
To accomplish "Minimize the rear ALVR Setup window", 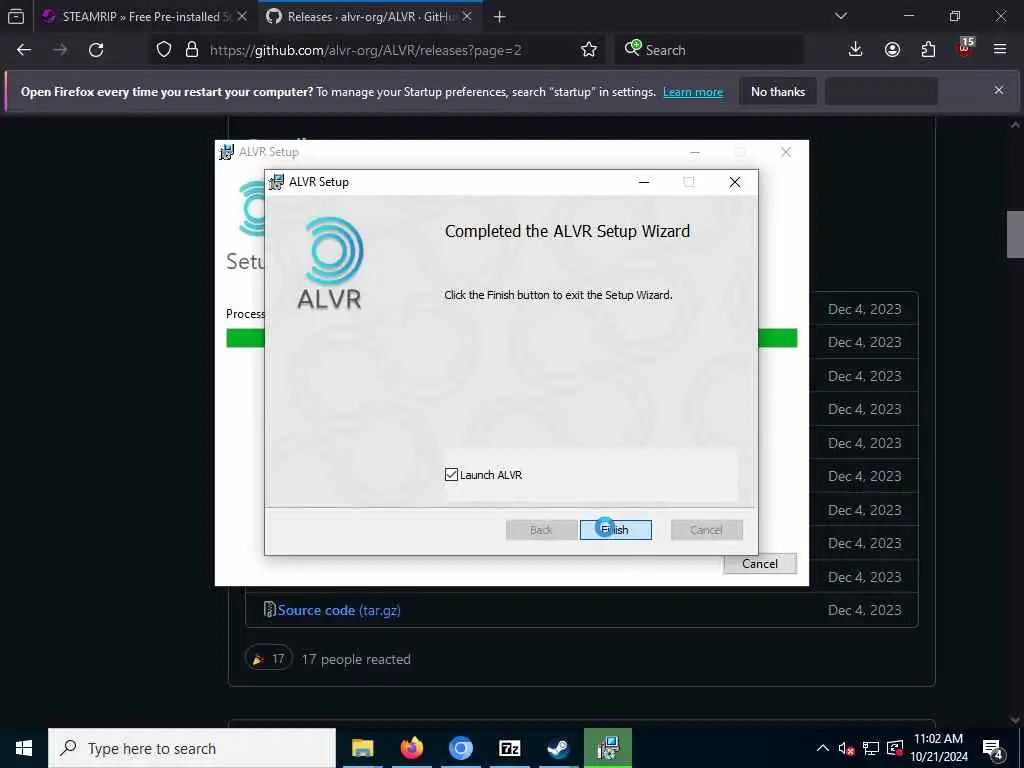I will click(x=695, y=152).
